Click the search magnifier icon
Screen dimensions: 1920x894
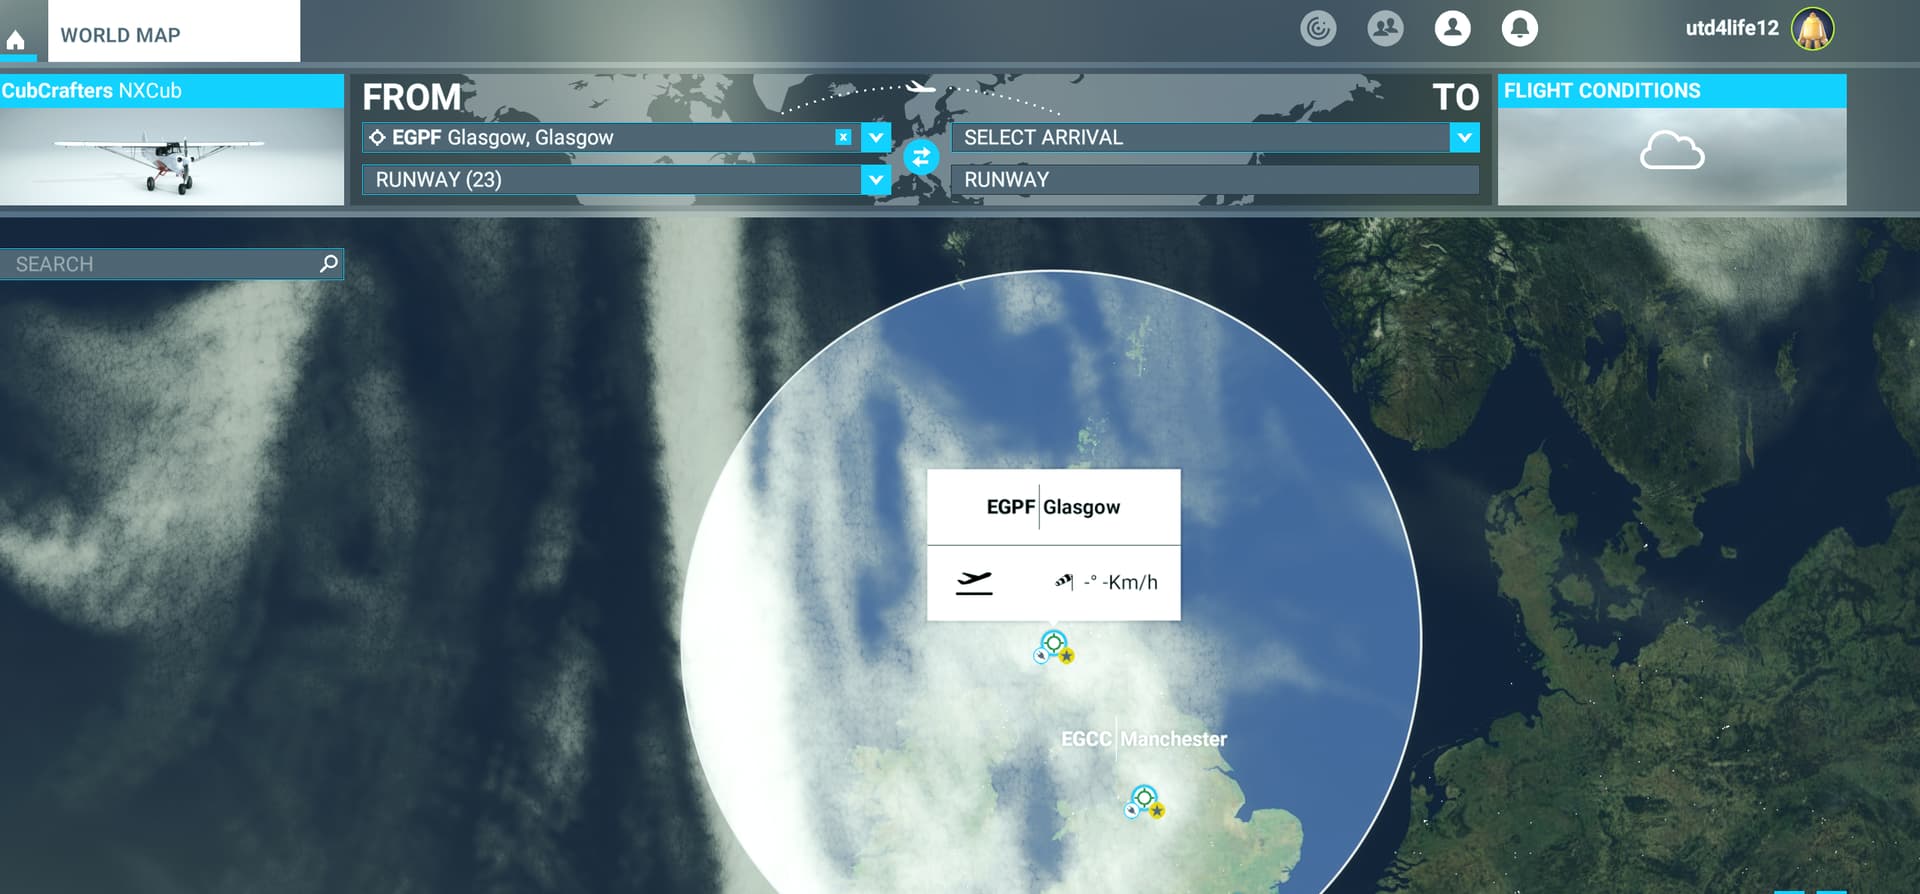328,263
